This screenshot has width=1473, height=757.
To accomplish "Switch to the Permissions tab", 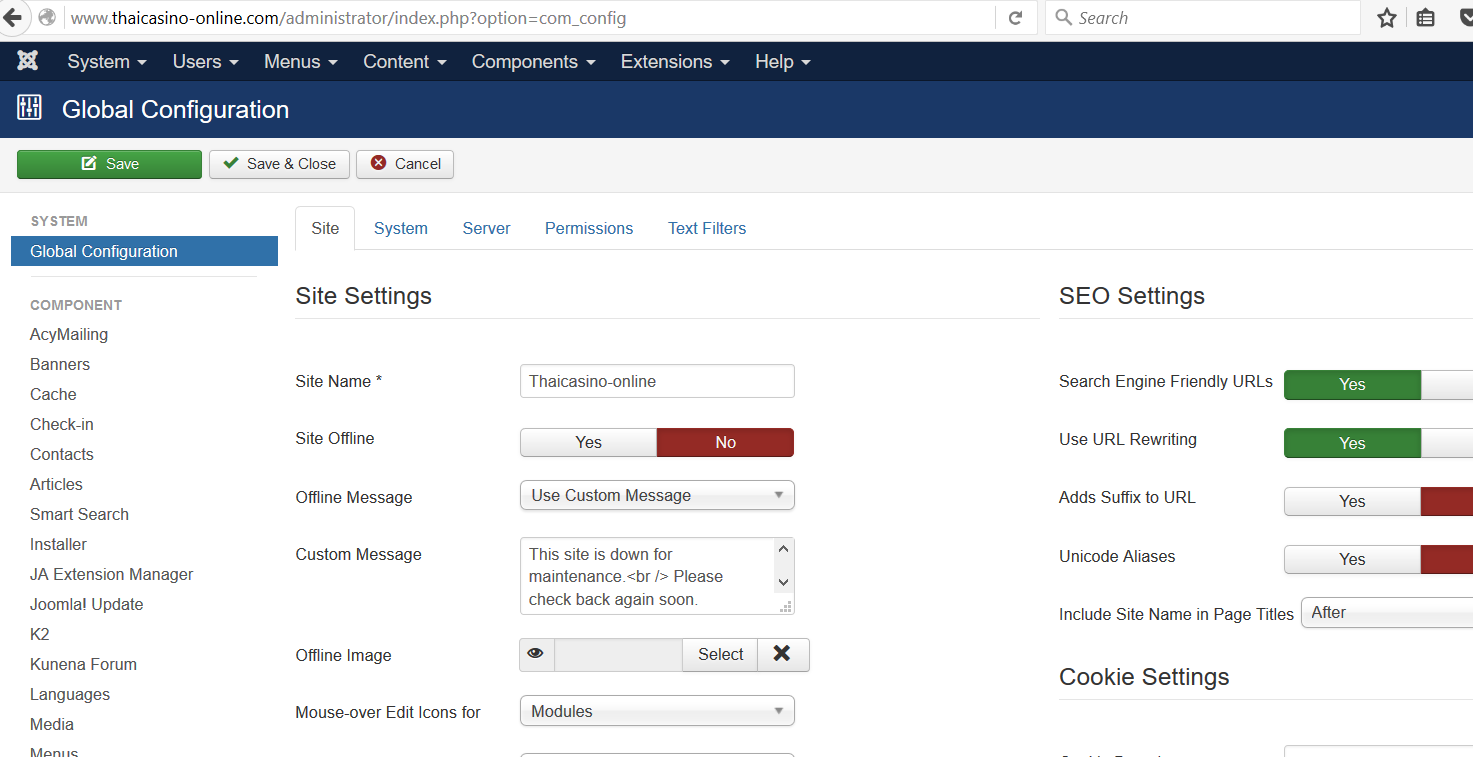I will tap(588, 228).
